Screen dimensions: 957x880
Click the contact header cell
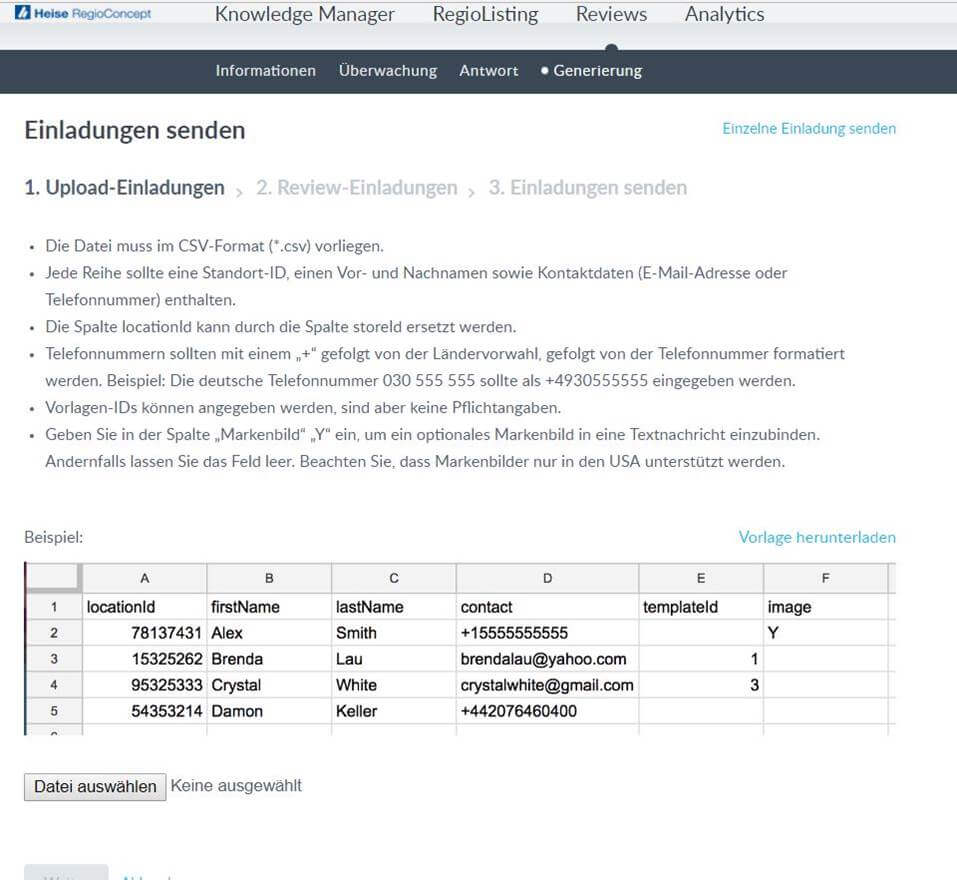tap(547, 607)
